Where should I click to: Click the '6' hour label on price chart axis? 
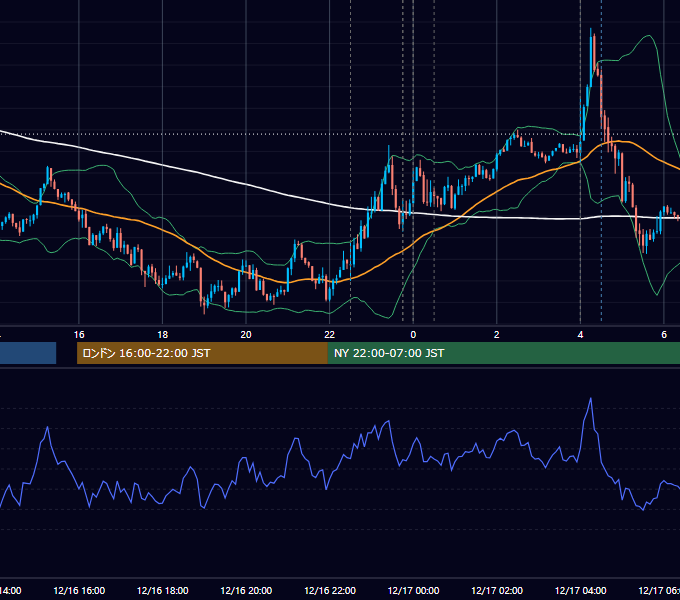click(x=664, y=335)
